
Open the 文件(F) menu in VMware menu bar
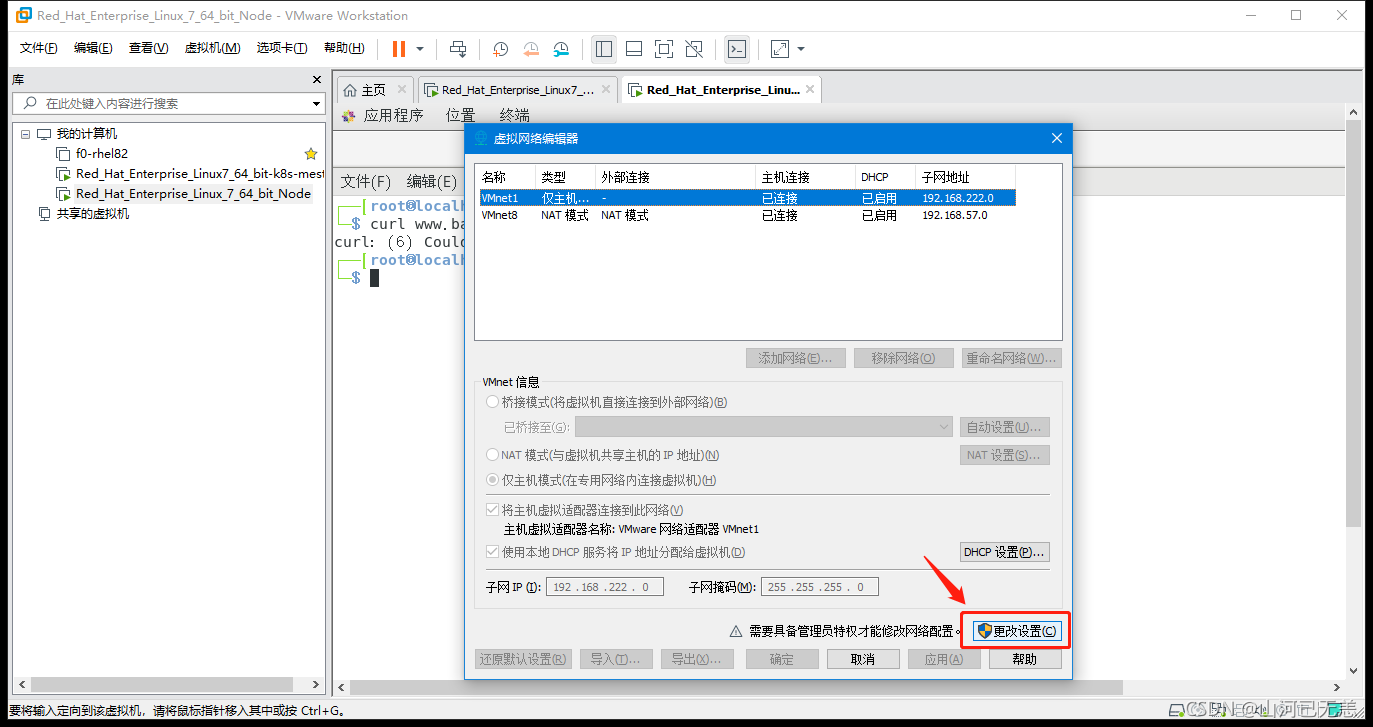(39, 48)
